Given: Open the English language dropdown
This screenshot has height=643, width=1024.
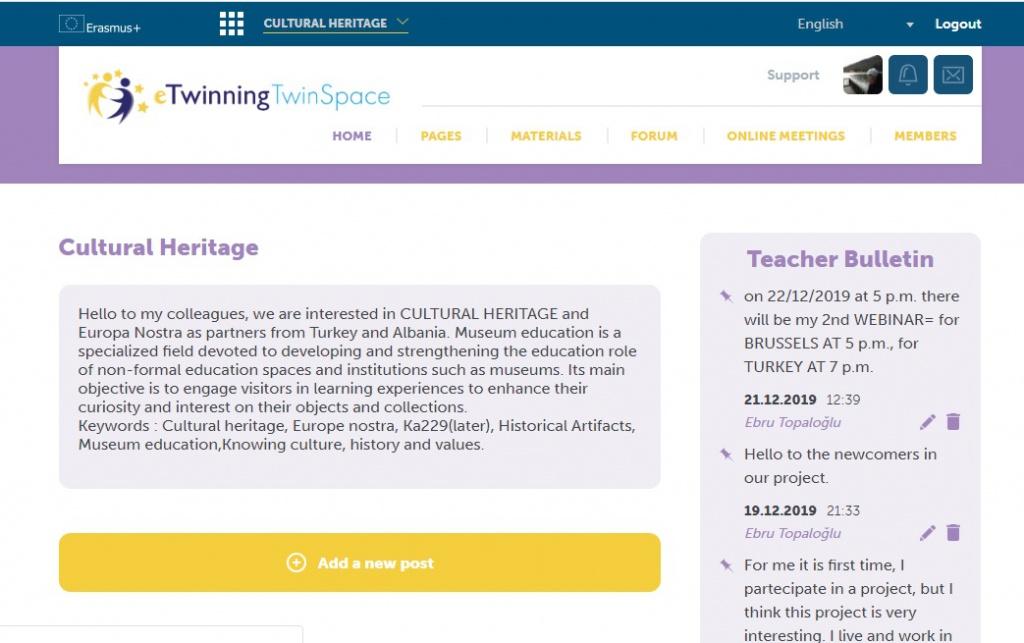Looking at the screenshot, I should tap(855, 24).
